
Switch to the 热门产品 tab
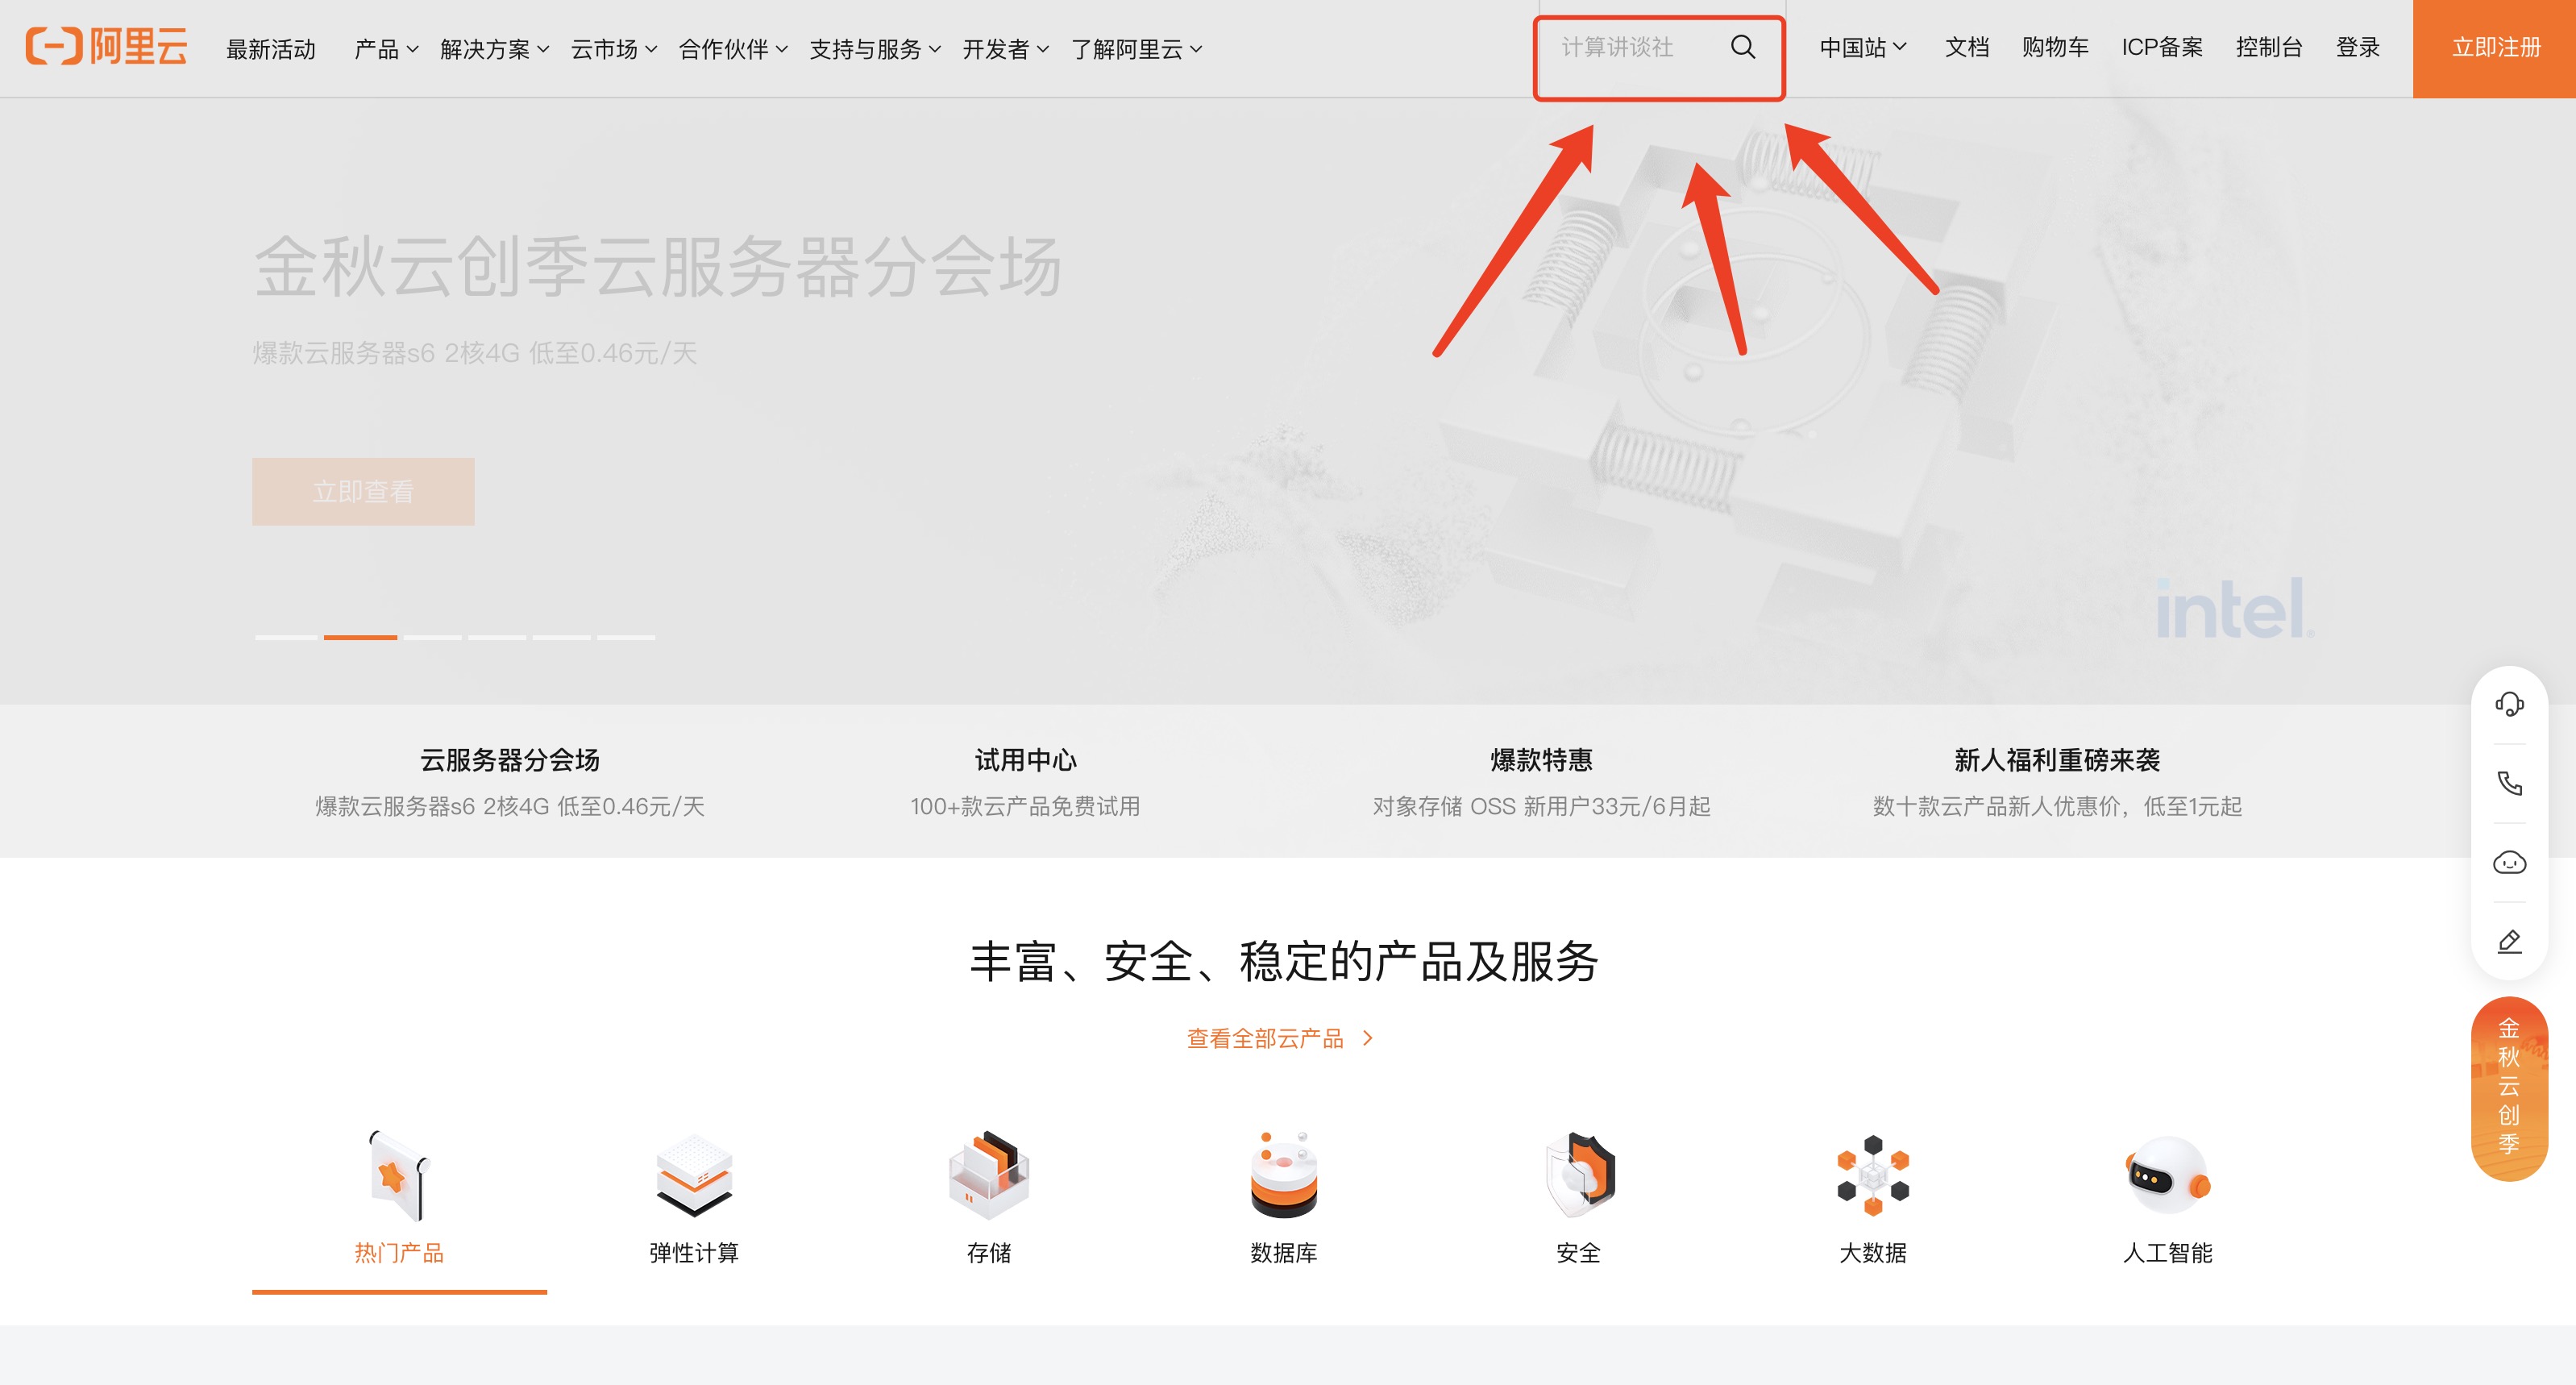pos(398,1251)
